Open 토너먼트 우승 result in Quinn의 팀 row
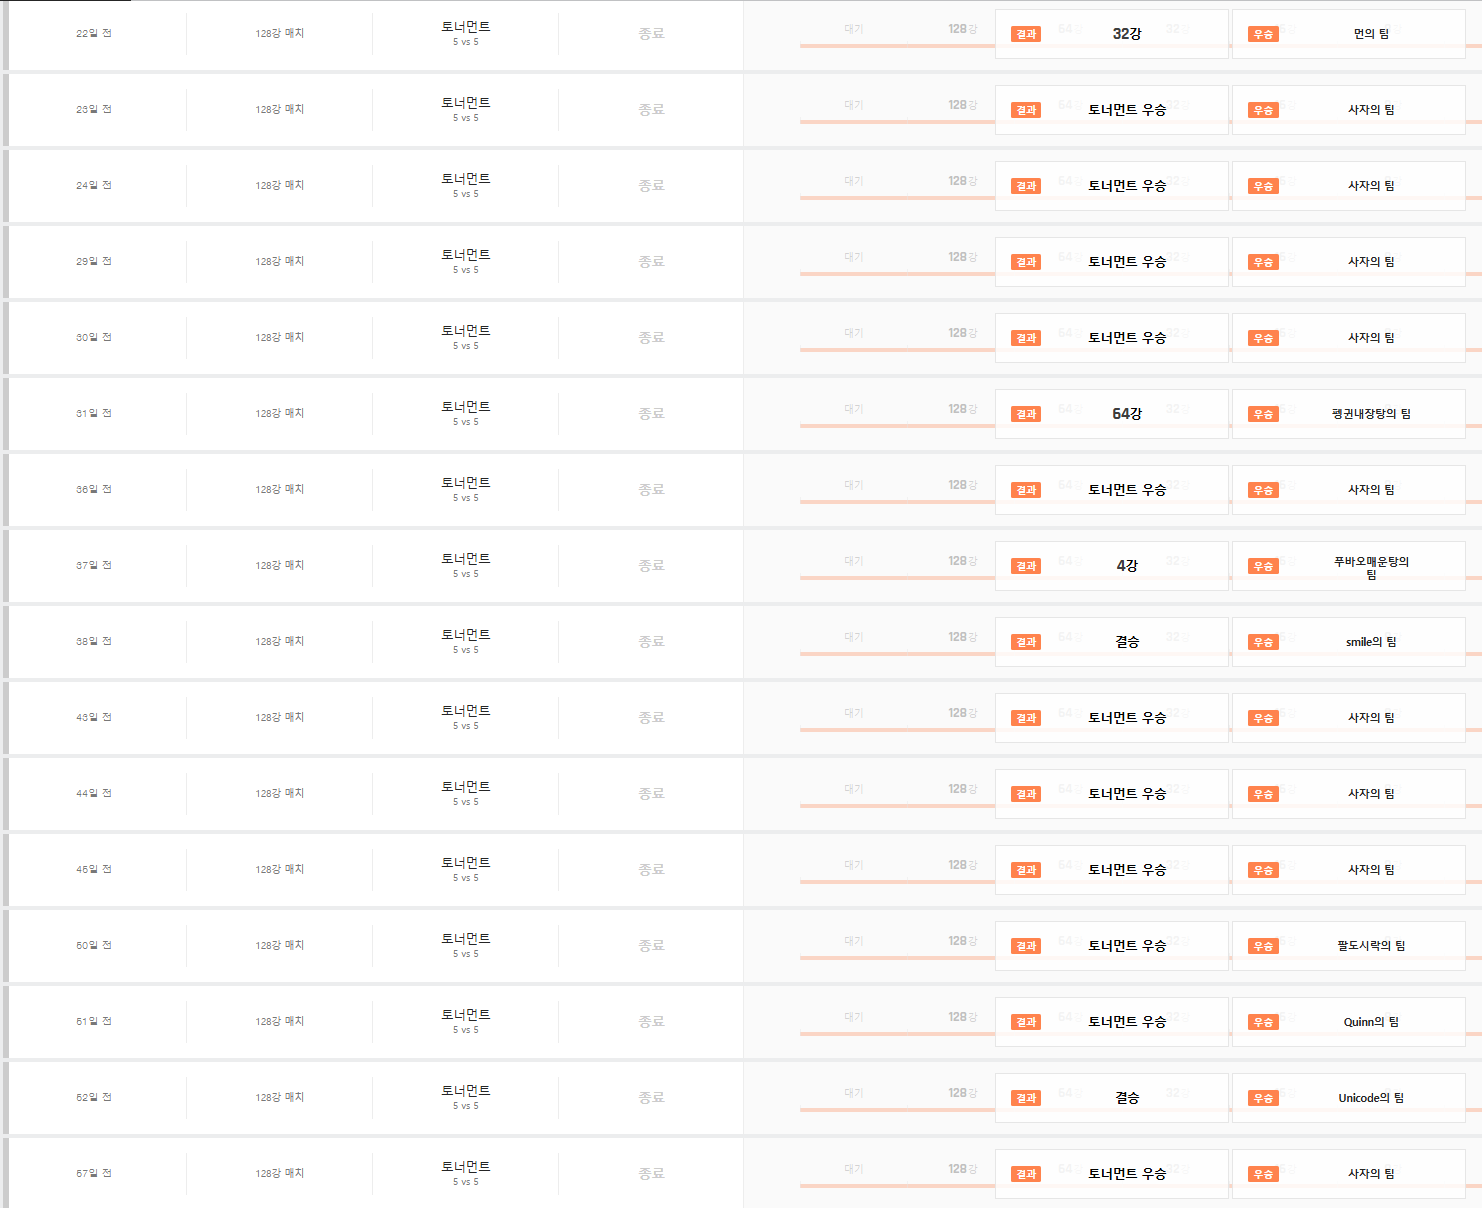The image size is (1482, 1208). (1127, 1022)
